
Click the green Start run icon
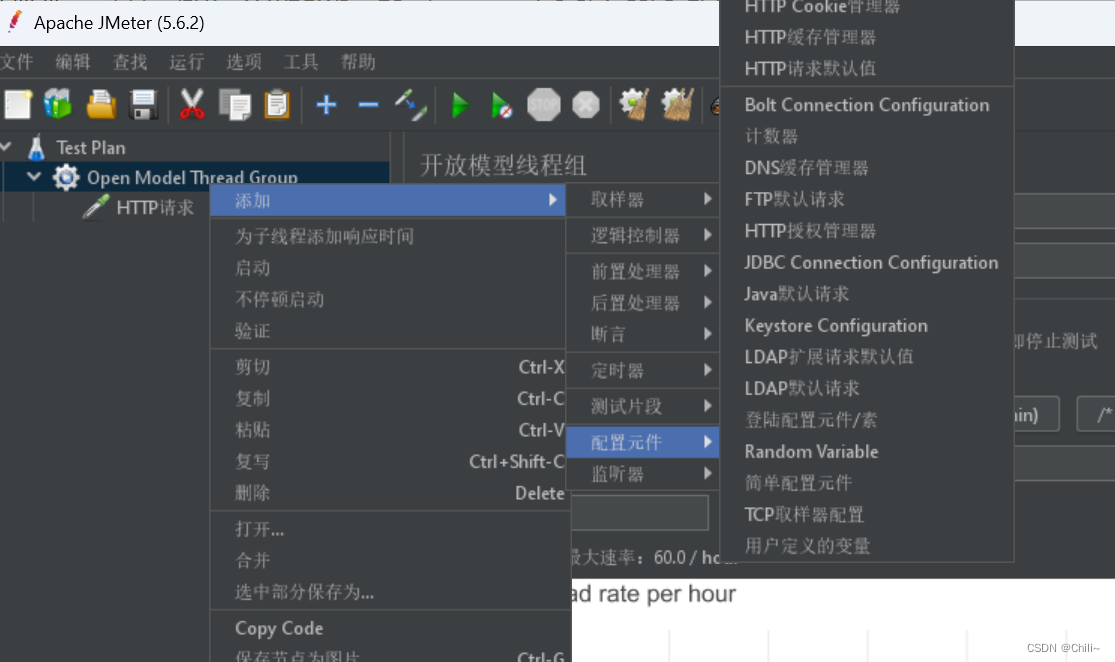click(x=460, y=105)
